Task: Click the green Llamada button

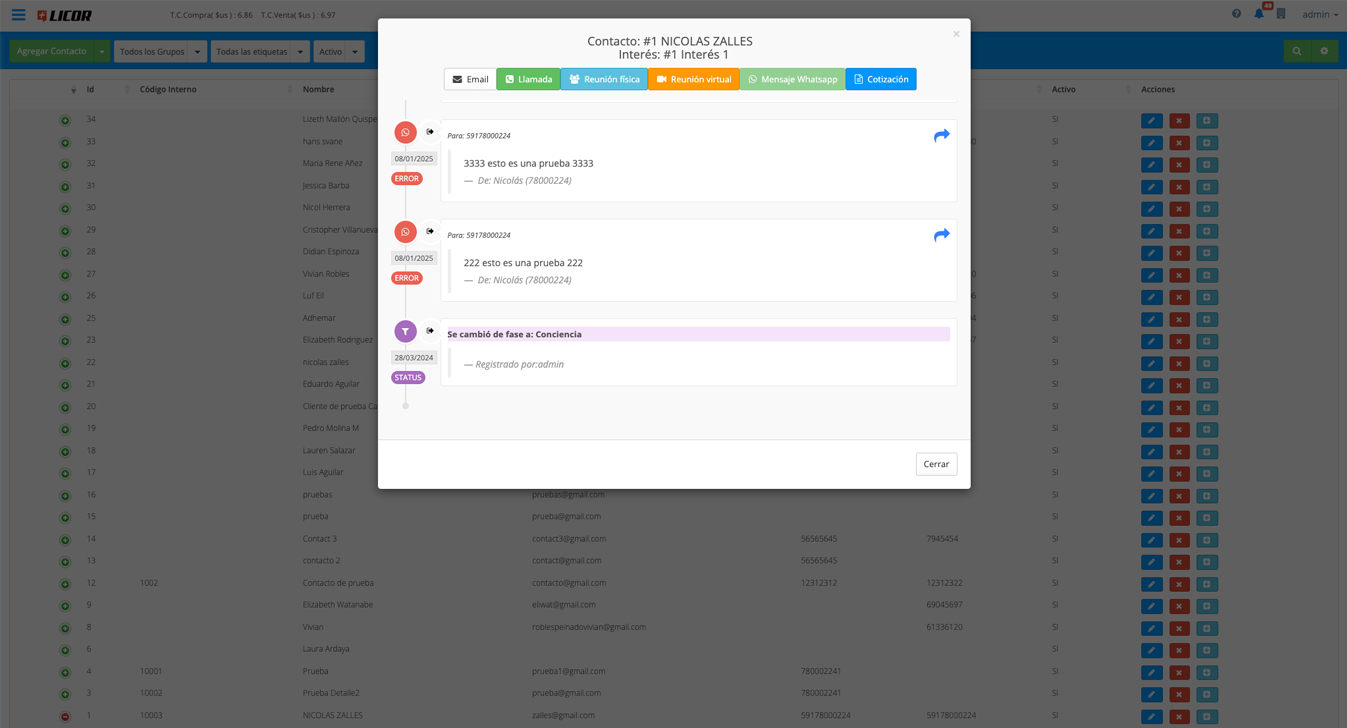Action: pos(528,79)
